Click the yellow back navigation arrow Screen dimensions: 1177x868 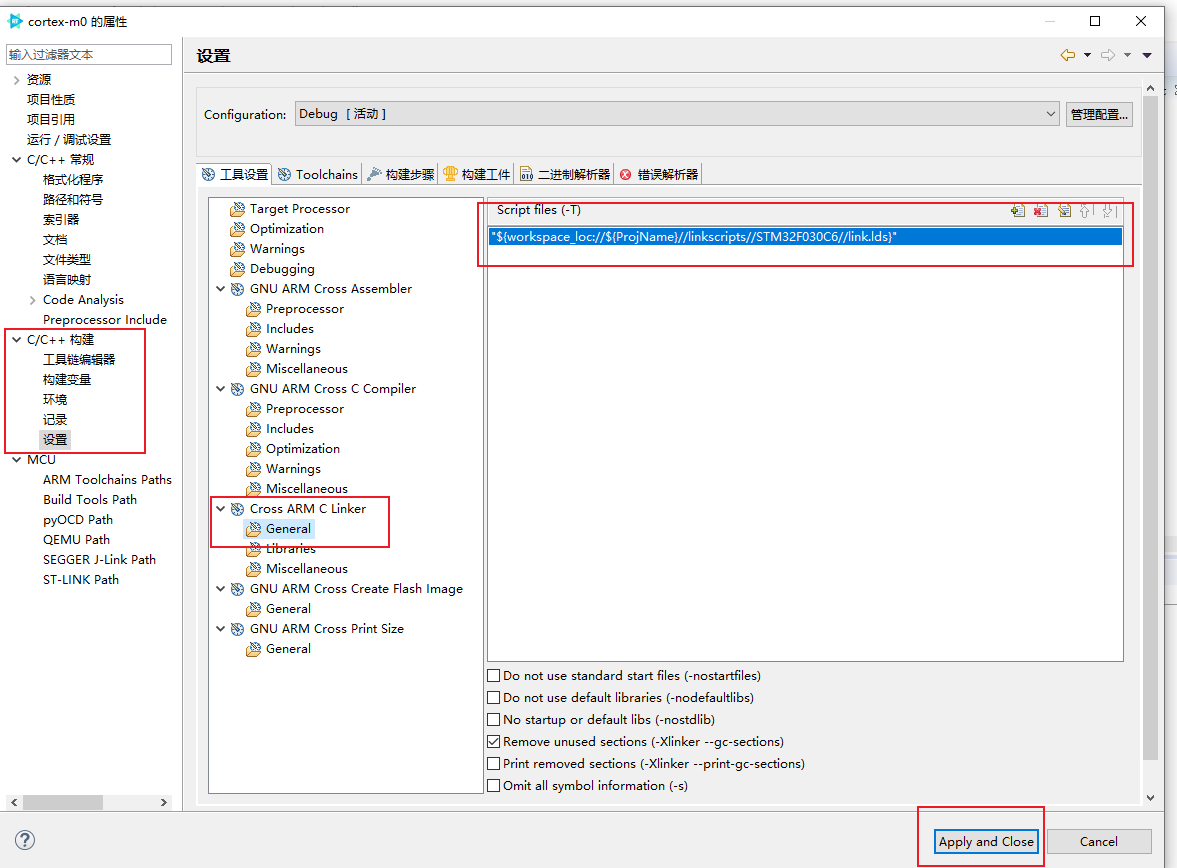pyautogui.click(x=1068, y=55)
